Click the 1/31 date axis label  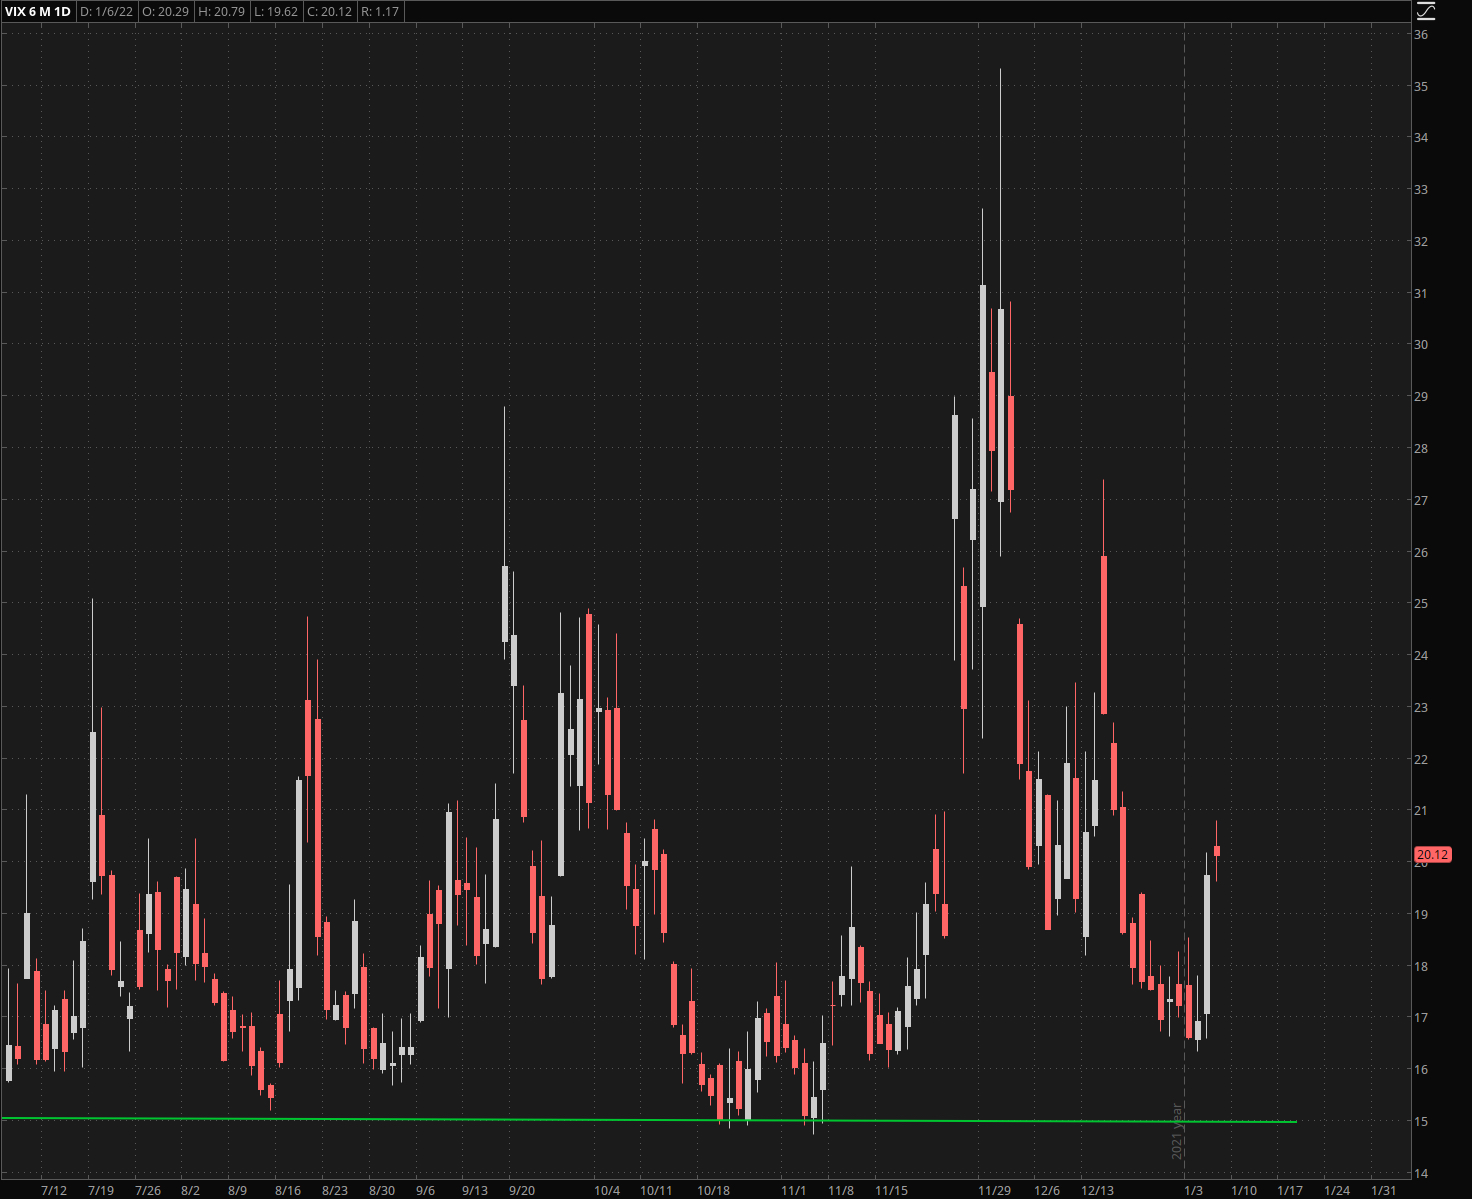(1384, 1190)
